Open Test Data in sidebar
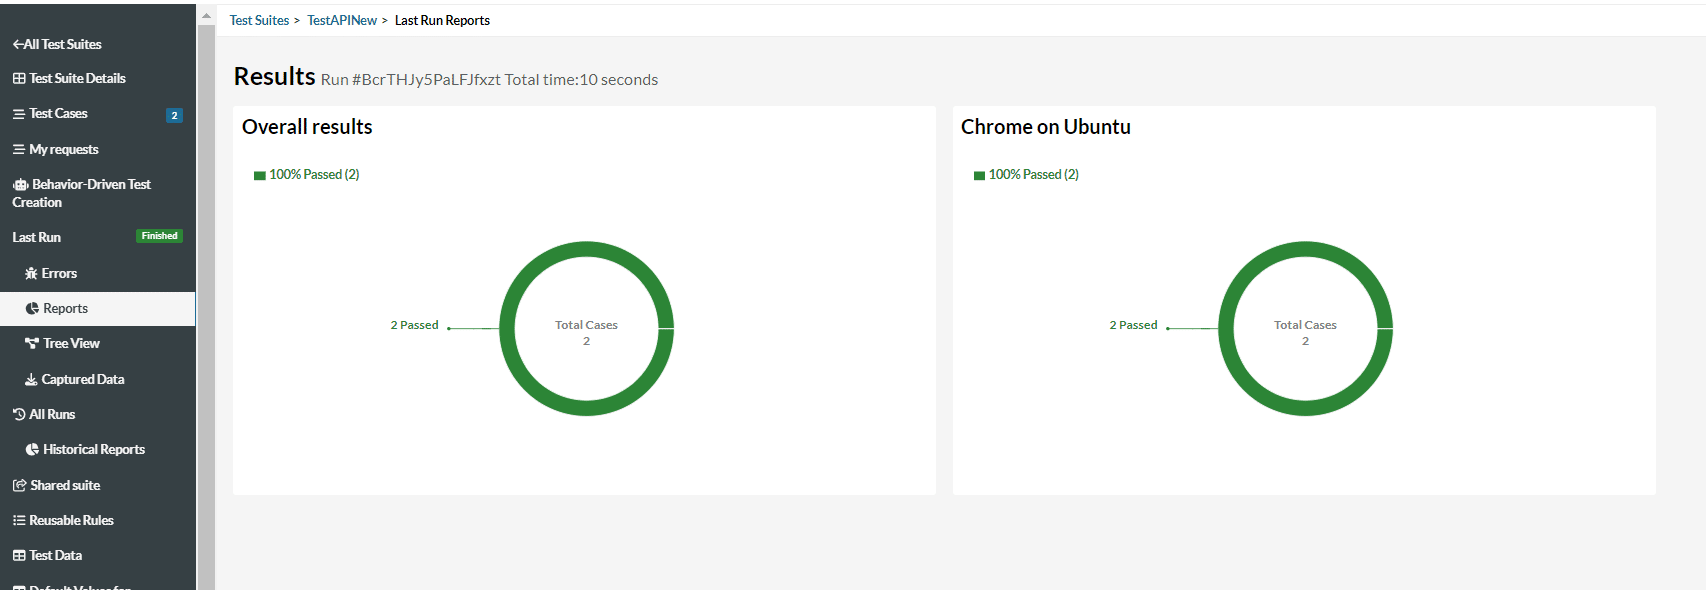The width and height of the screenshot is (1706, 590). point(47,555)
